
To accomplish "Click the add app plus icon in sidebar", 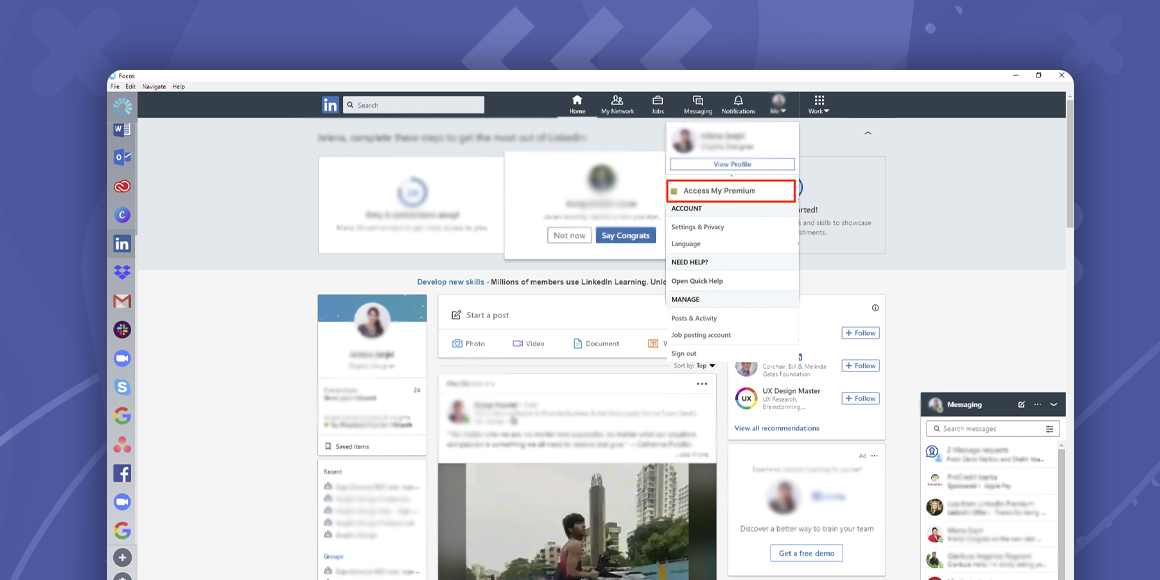I will coord(122,557).
